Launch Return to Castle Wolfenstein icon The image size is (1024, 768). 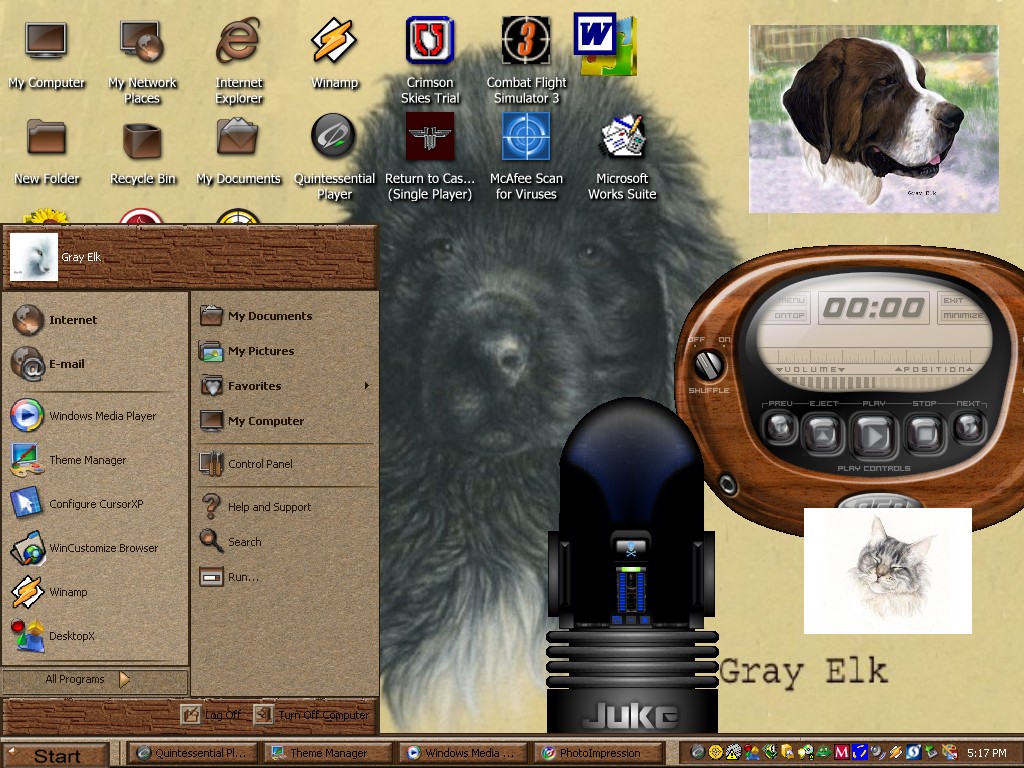point(430,156)
